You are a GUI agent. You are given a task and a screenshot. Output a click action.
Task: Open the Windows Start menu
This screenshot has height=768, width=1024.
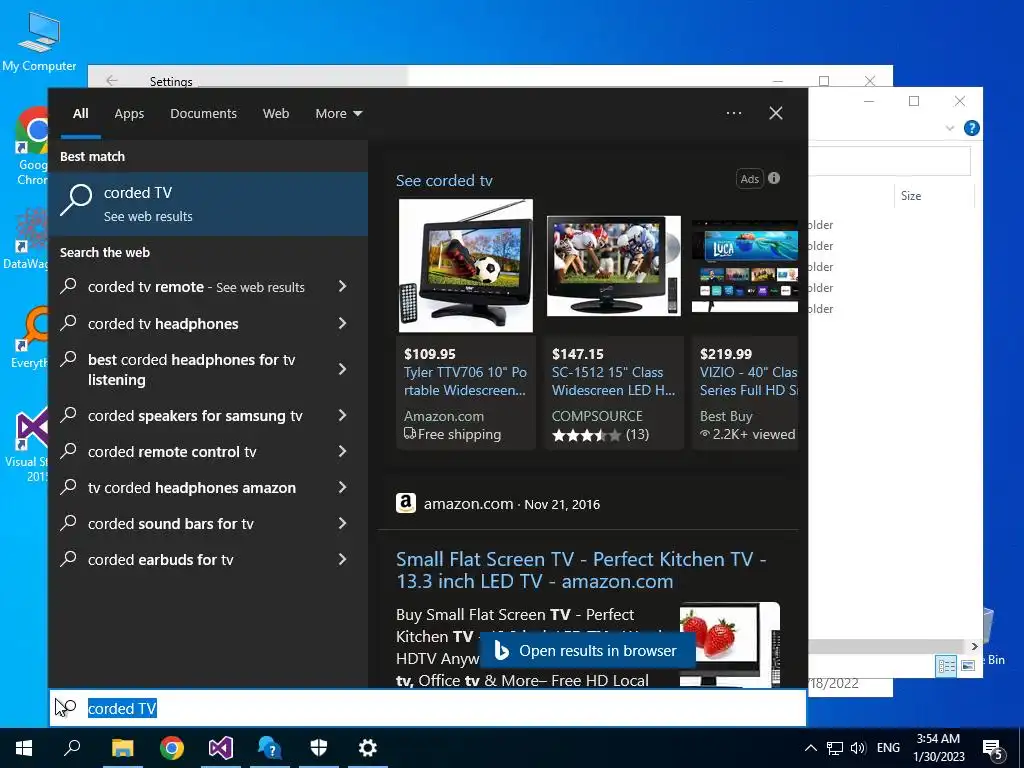pos(24,748)
